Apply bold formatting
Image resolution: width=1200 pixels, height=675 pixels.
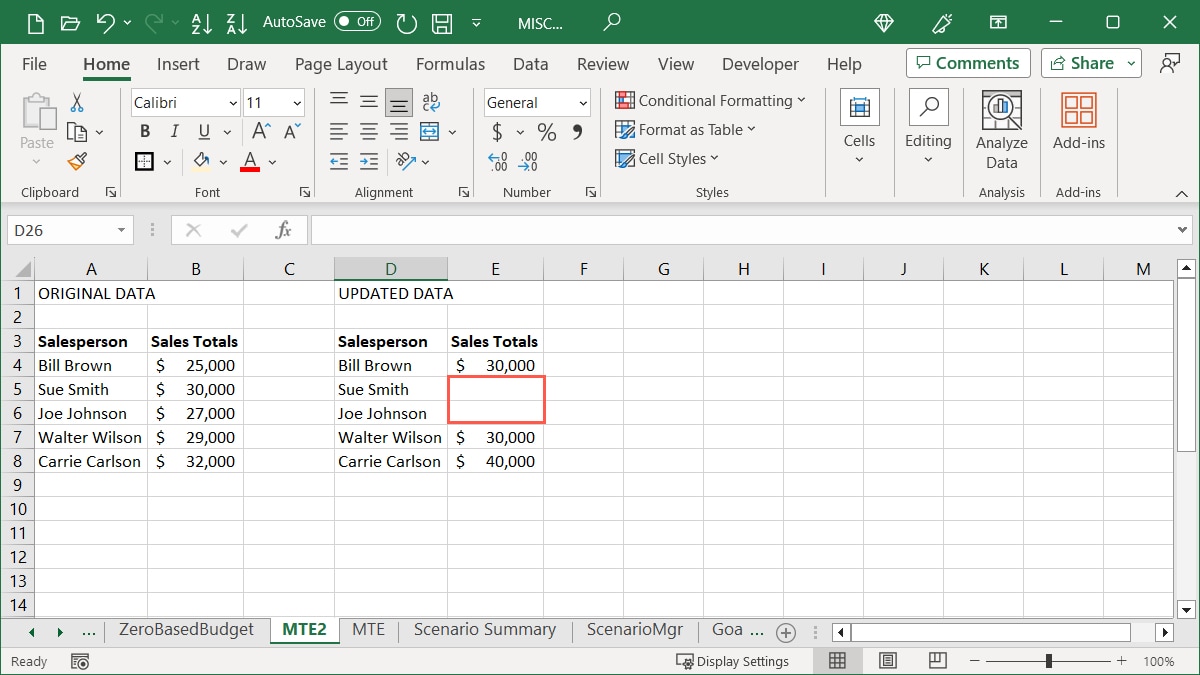(x=144, y=130)
